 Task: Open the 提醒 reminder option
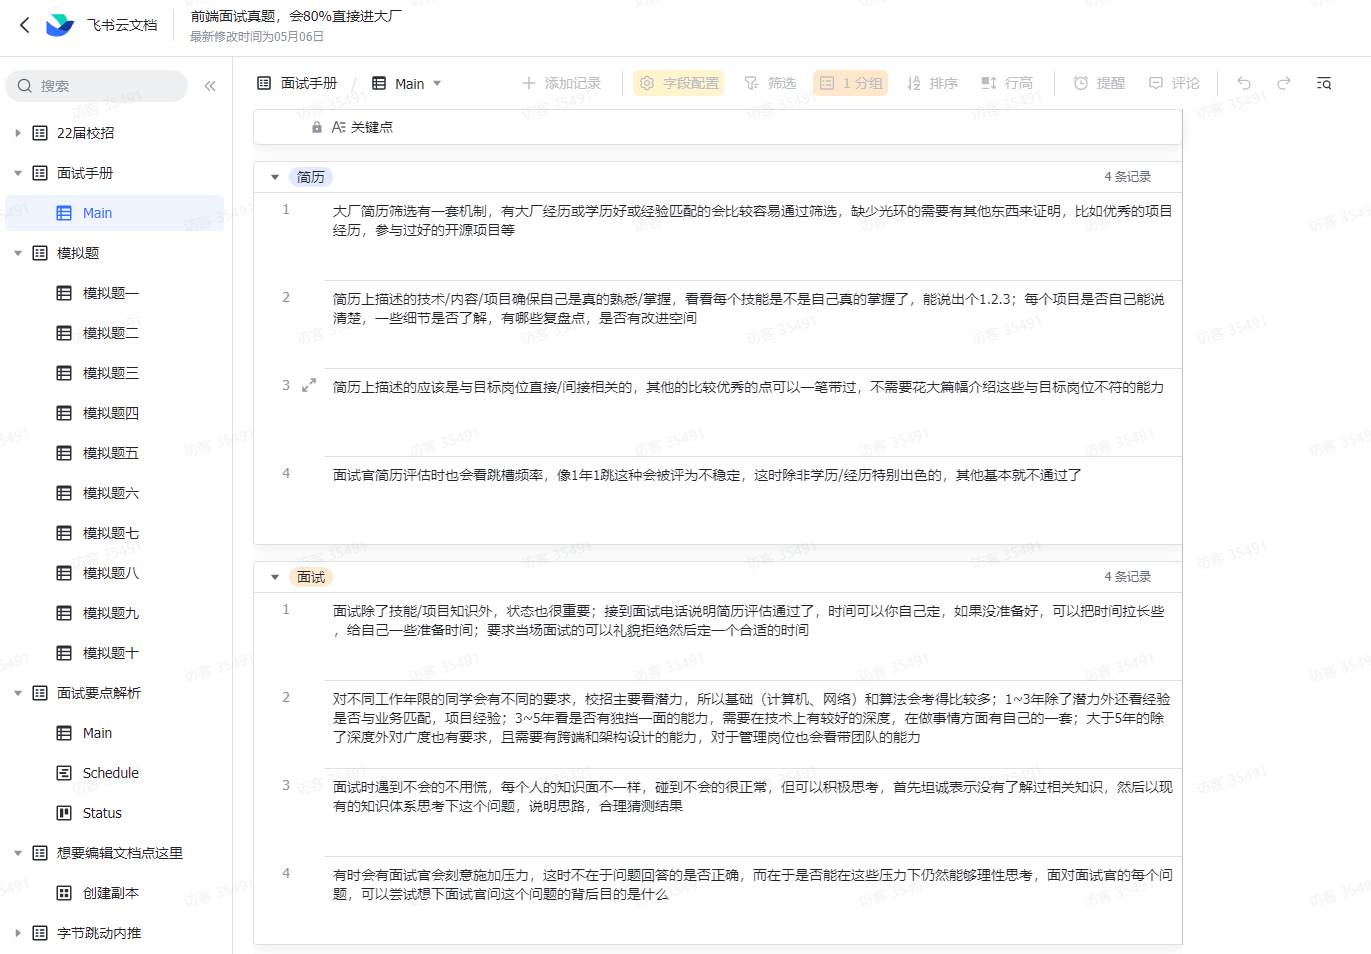[1099, 83]
